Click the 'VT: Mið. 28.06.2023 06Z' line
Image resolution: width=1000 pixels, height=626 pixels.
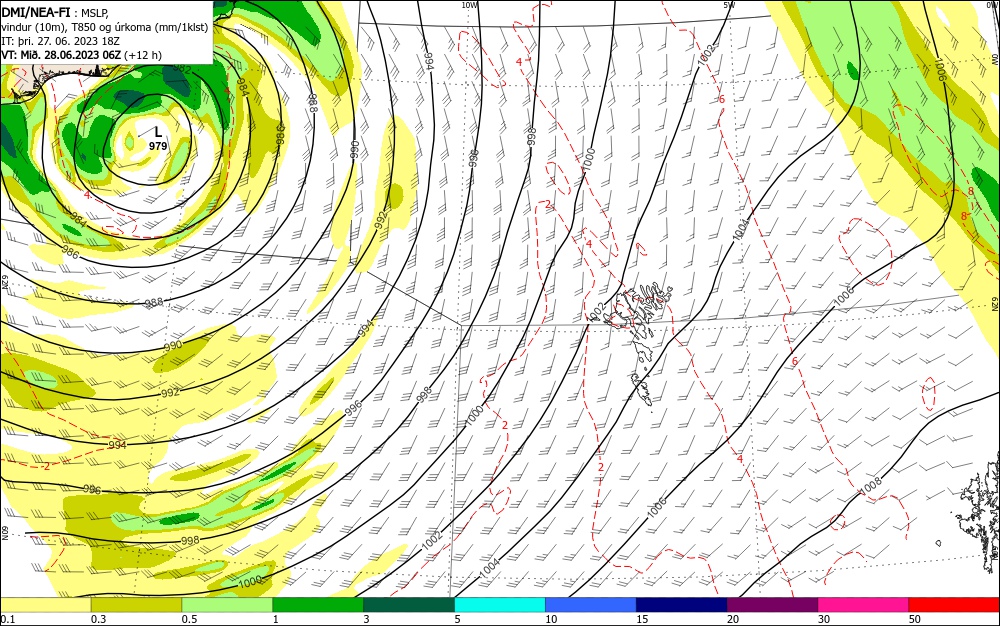coord(61,55)
